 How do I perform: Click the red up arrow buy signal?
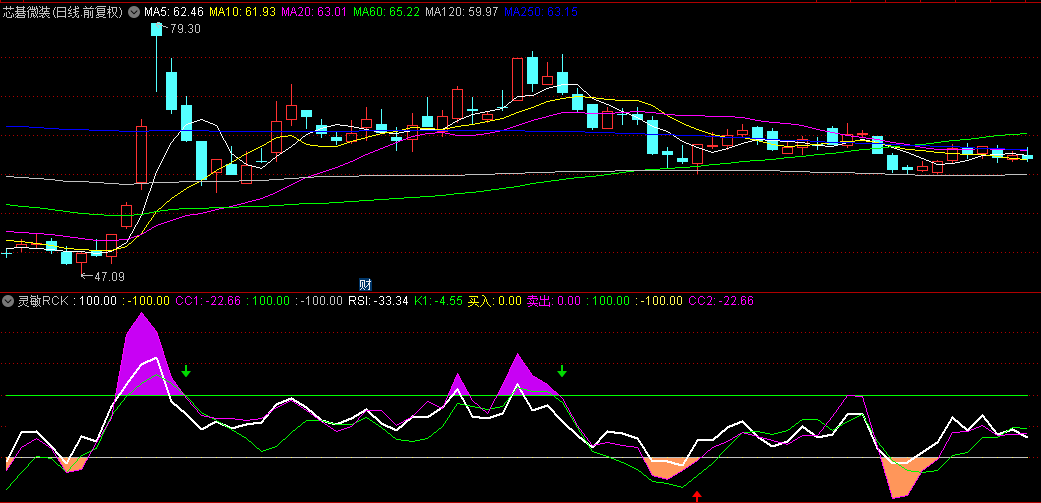coord(697,494)
